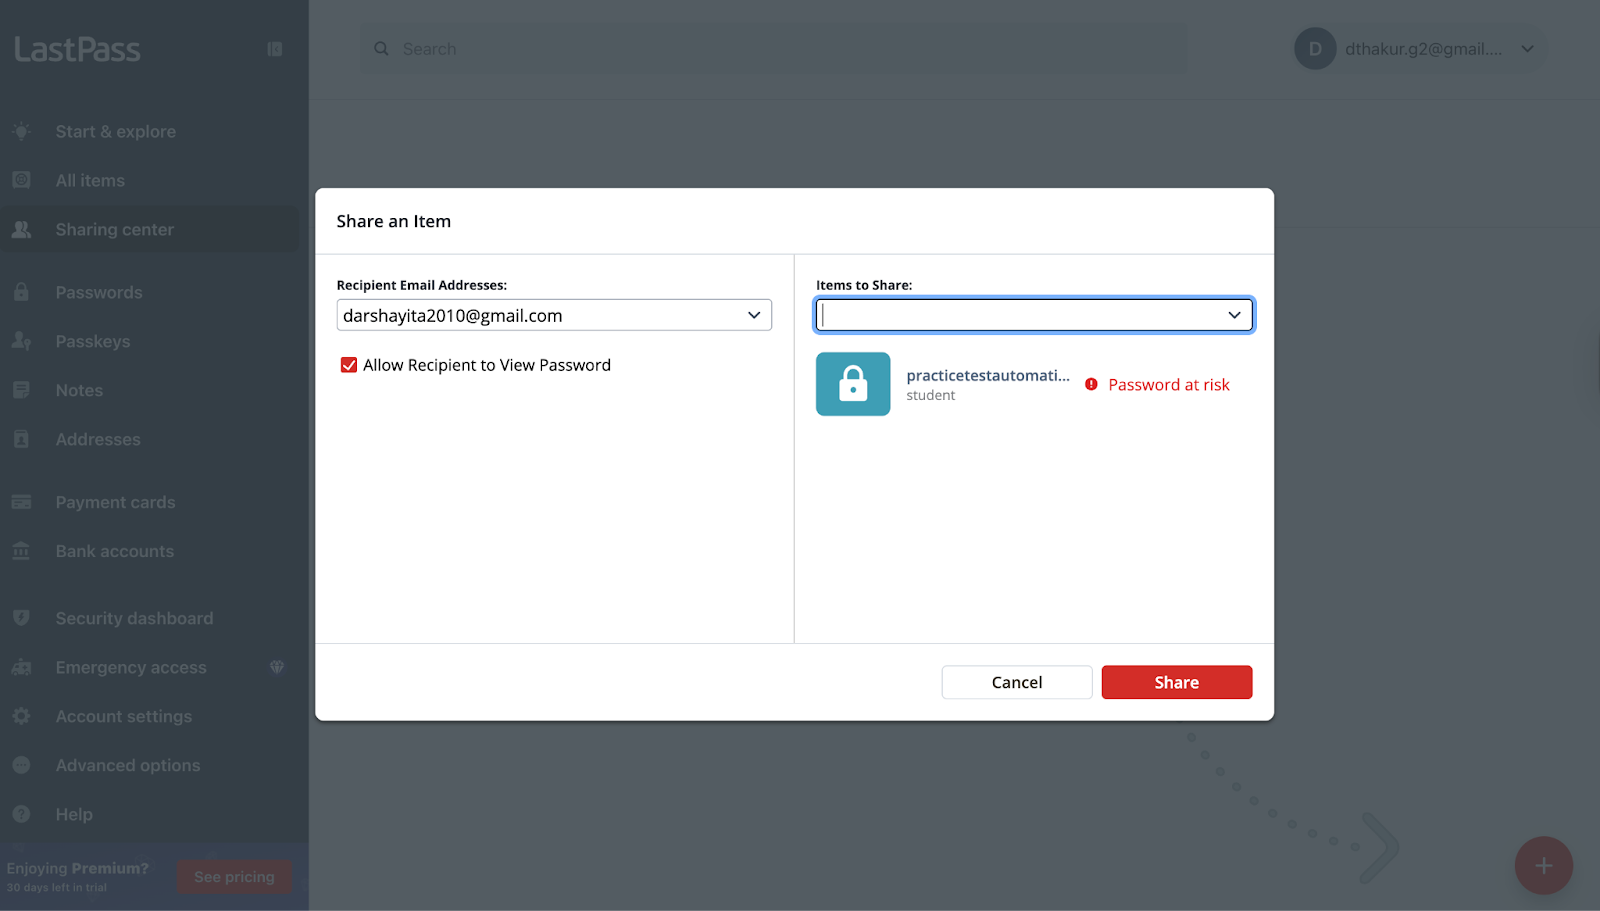This screenshot has width=1600, height=911.
Task: Click the Security dashboard shield icon
Action: click(x=21, y=618)
